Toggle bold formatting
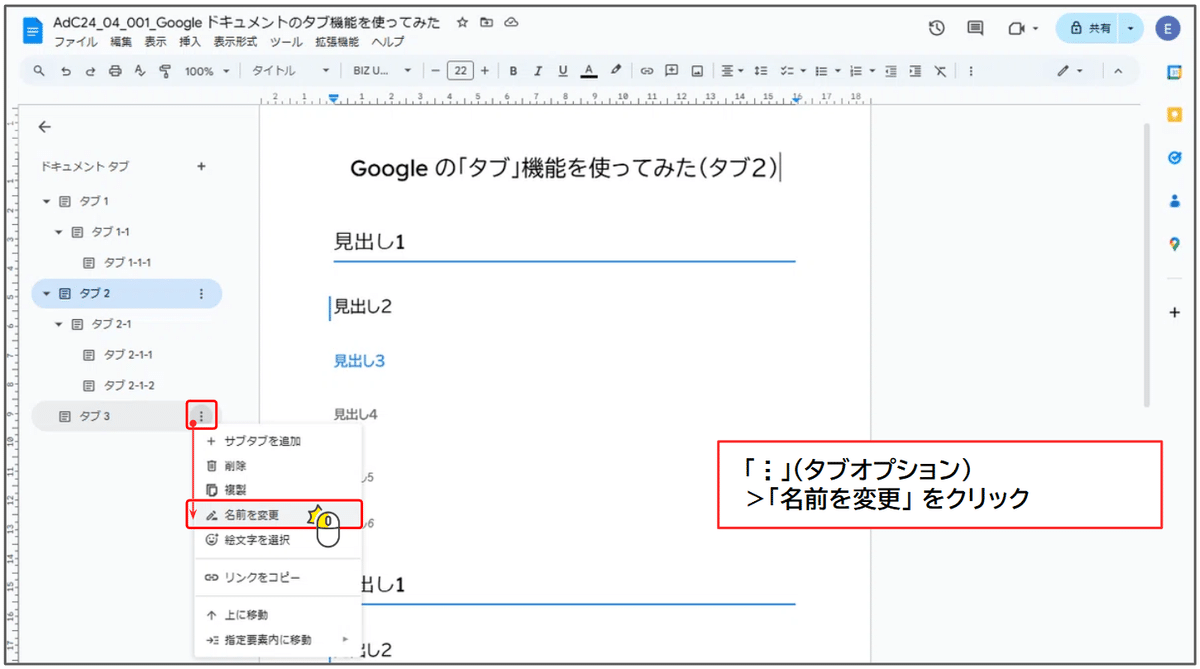The width and height of the screenshot is (1200, 669). (x=513, y=71)
